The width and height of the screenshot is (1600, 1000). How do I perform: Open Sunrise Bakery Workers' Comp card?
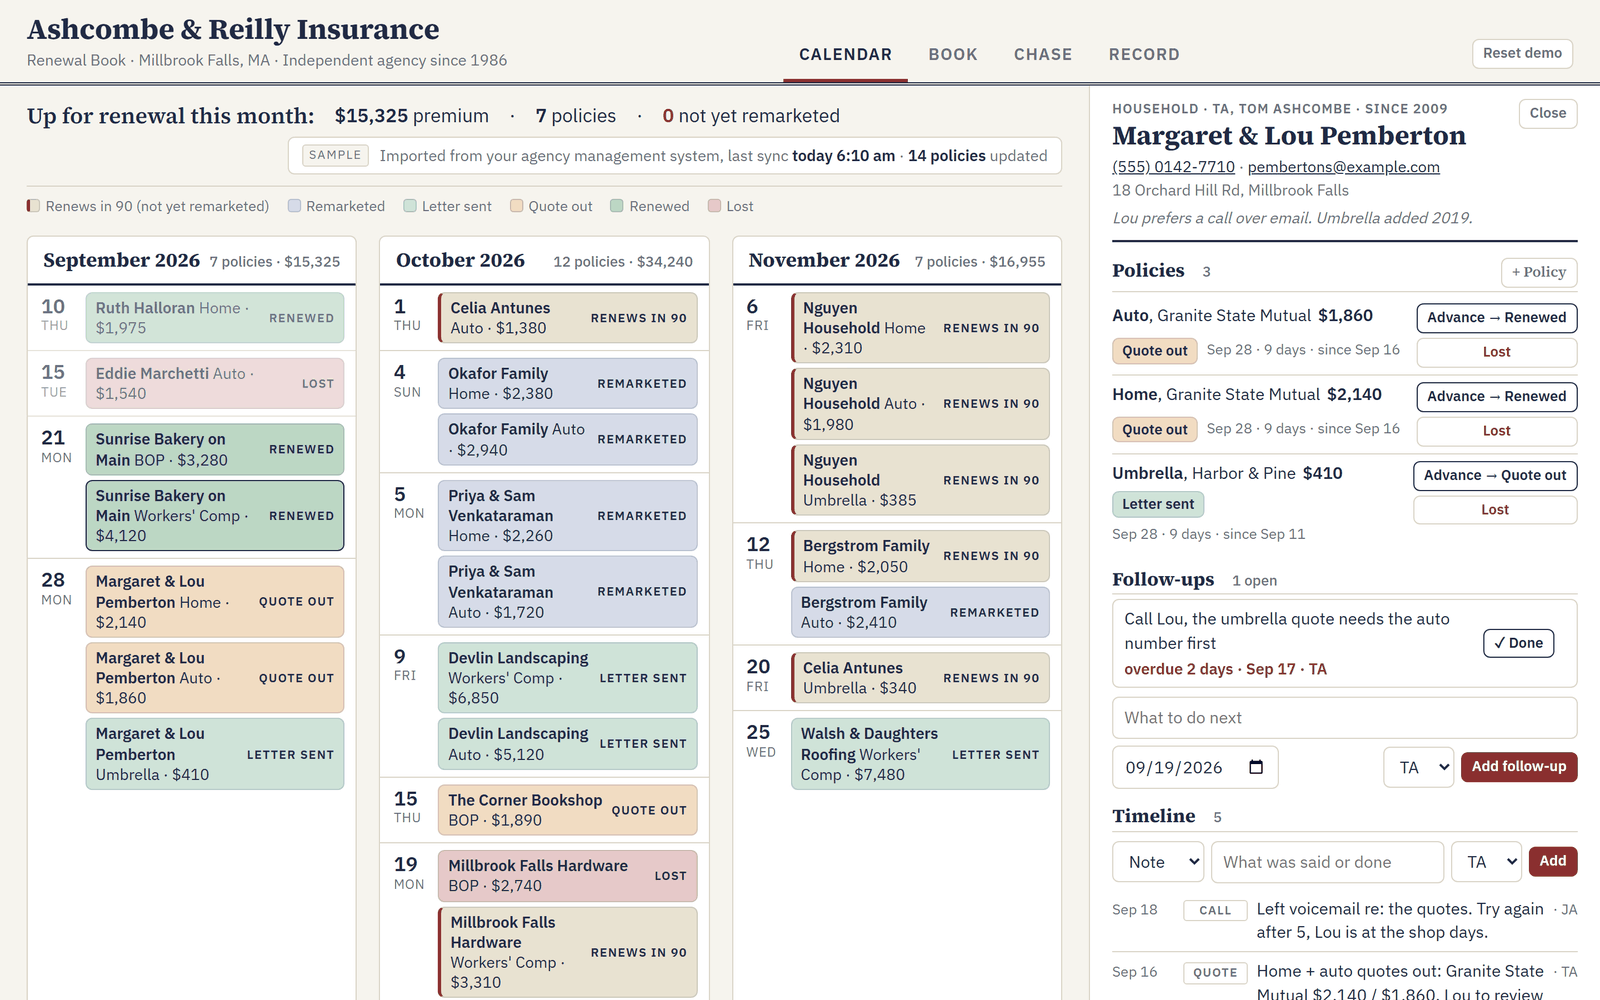[214, 516]
